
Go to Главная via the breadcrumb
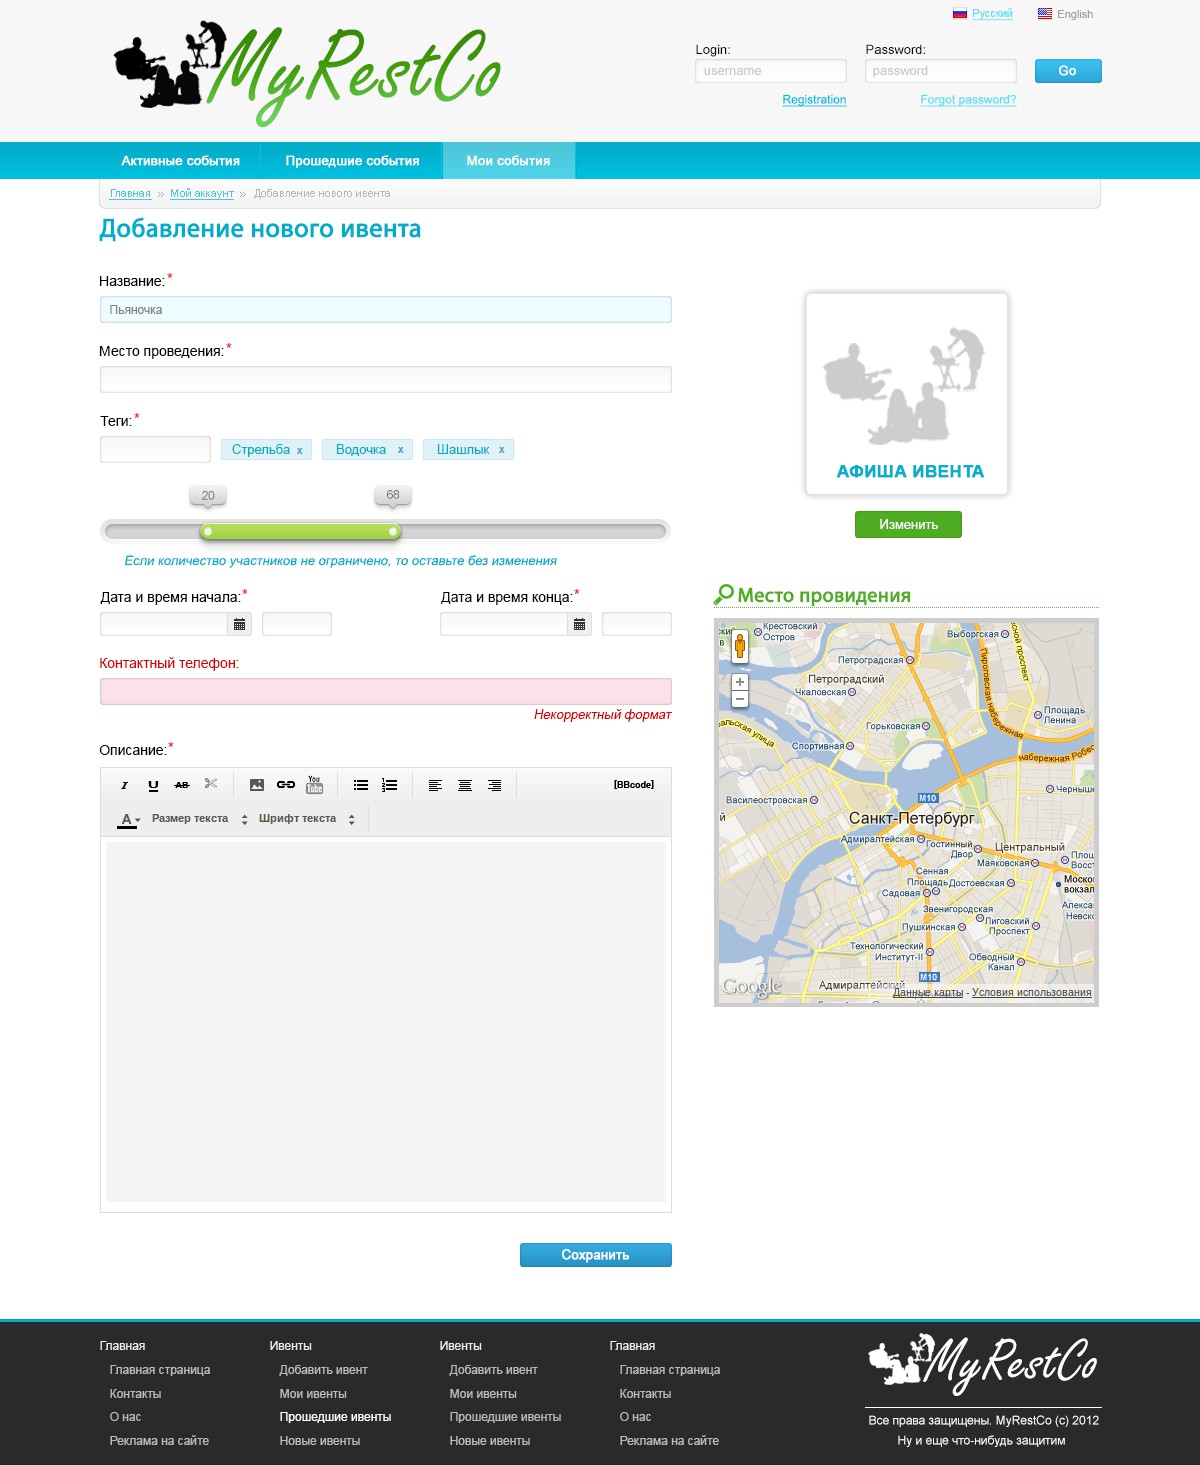coord(130,194)
